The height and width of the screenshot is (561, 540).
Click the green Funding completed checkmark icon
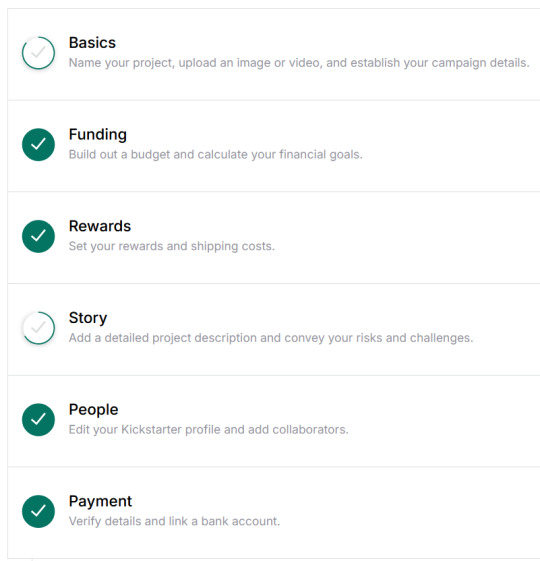point(38,145)
